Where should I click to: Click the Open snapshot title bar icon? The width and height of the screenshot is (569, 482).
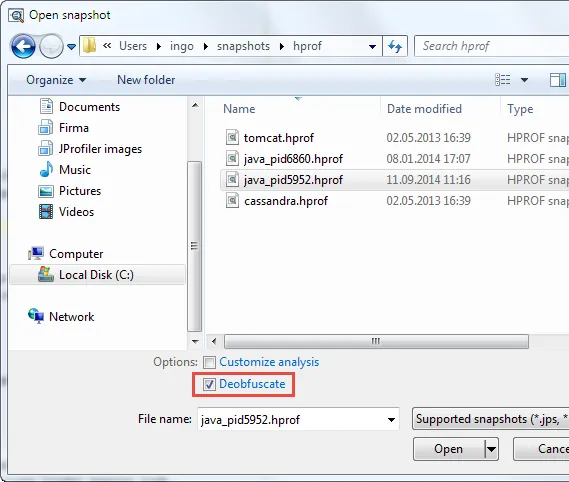(16, 16)
